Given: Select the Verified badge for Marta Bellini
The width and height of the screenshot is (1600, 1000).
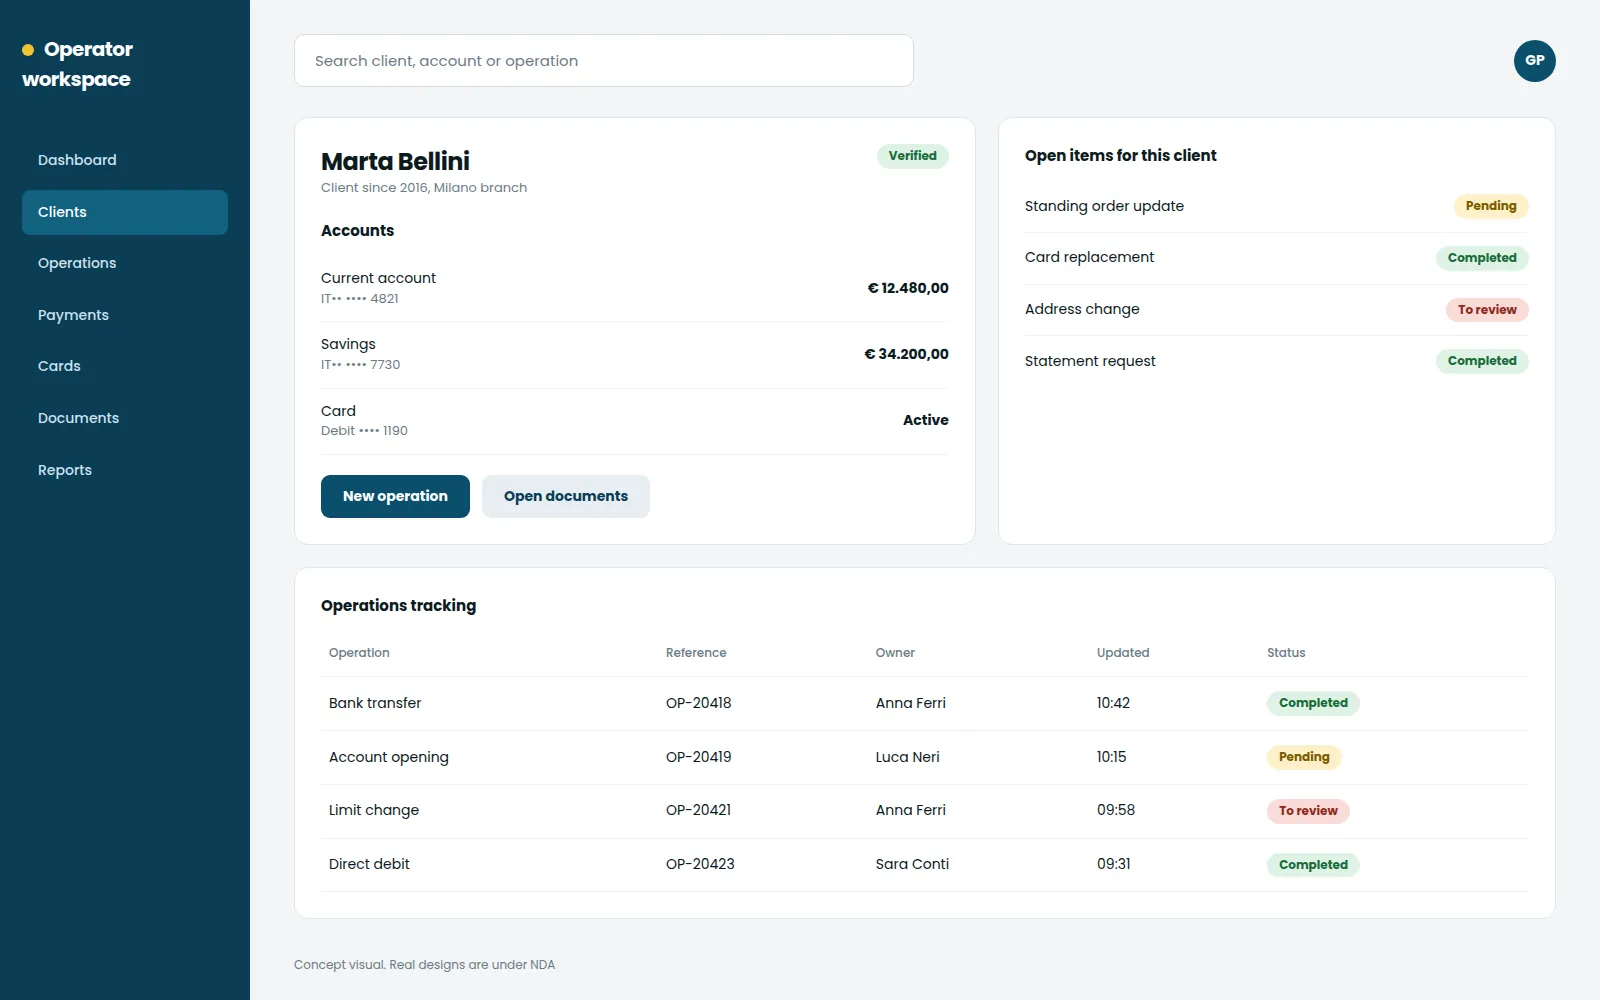Looking at the screenshot, I should (x=912, y=156).
